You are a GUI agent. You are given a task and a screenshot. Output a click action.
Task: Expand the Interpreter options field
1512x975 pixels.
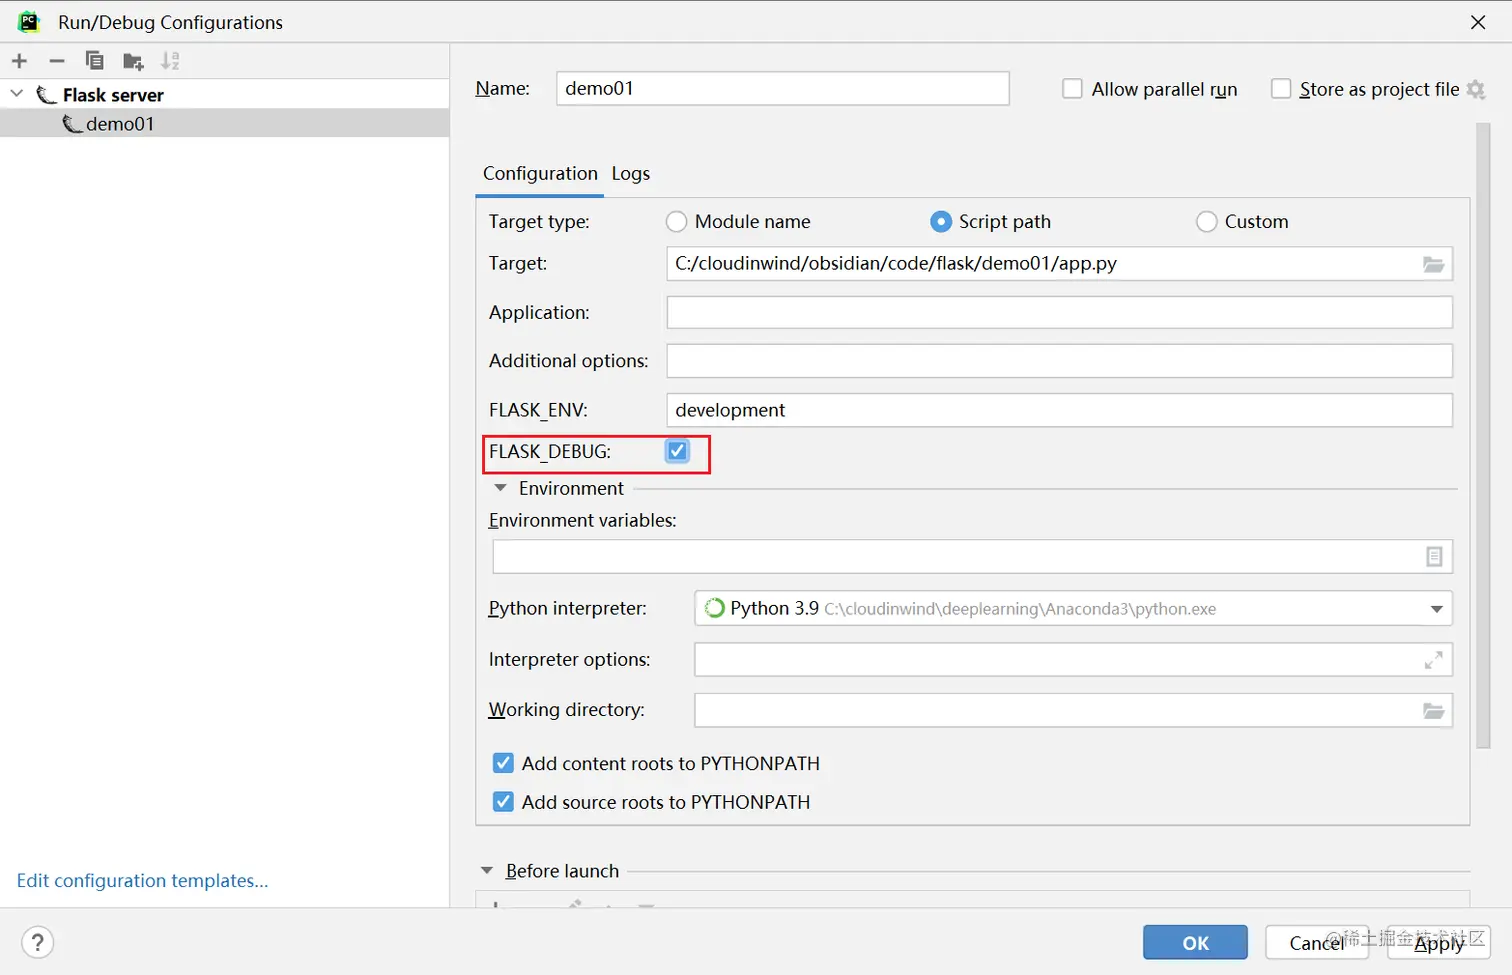point(1433,660)
